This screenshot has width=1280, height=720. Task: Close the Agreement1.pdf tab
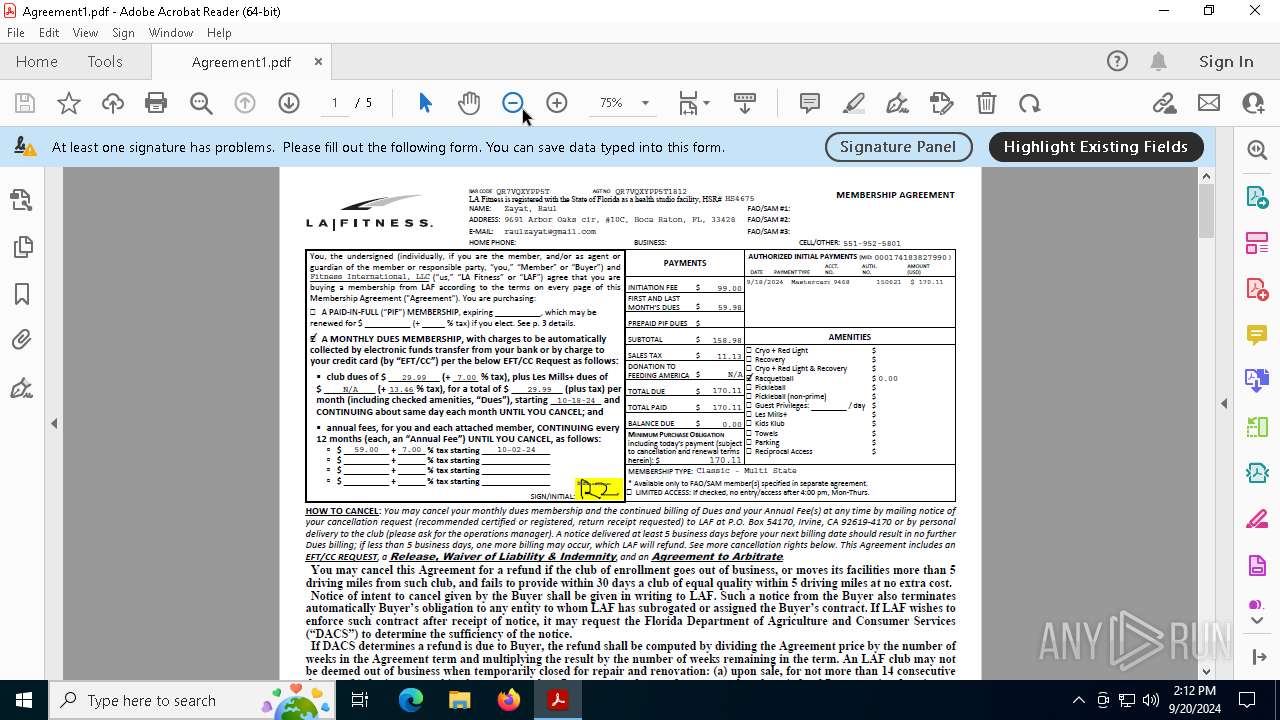point(318,62)
